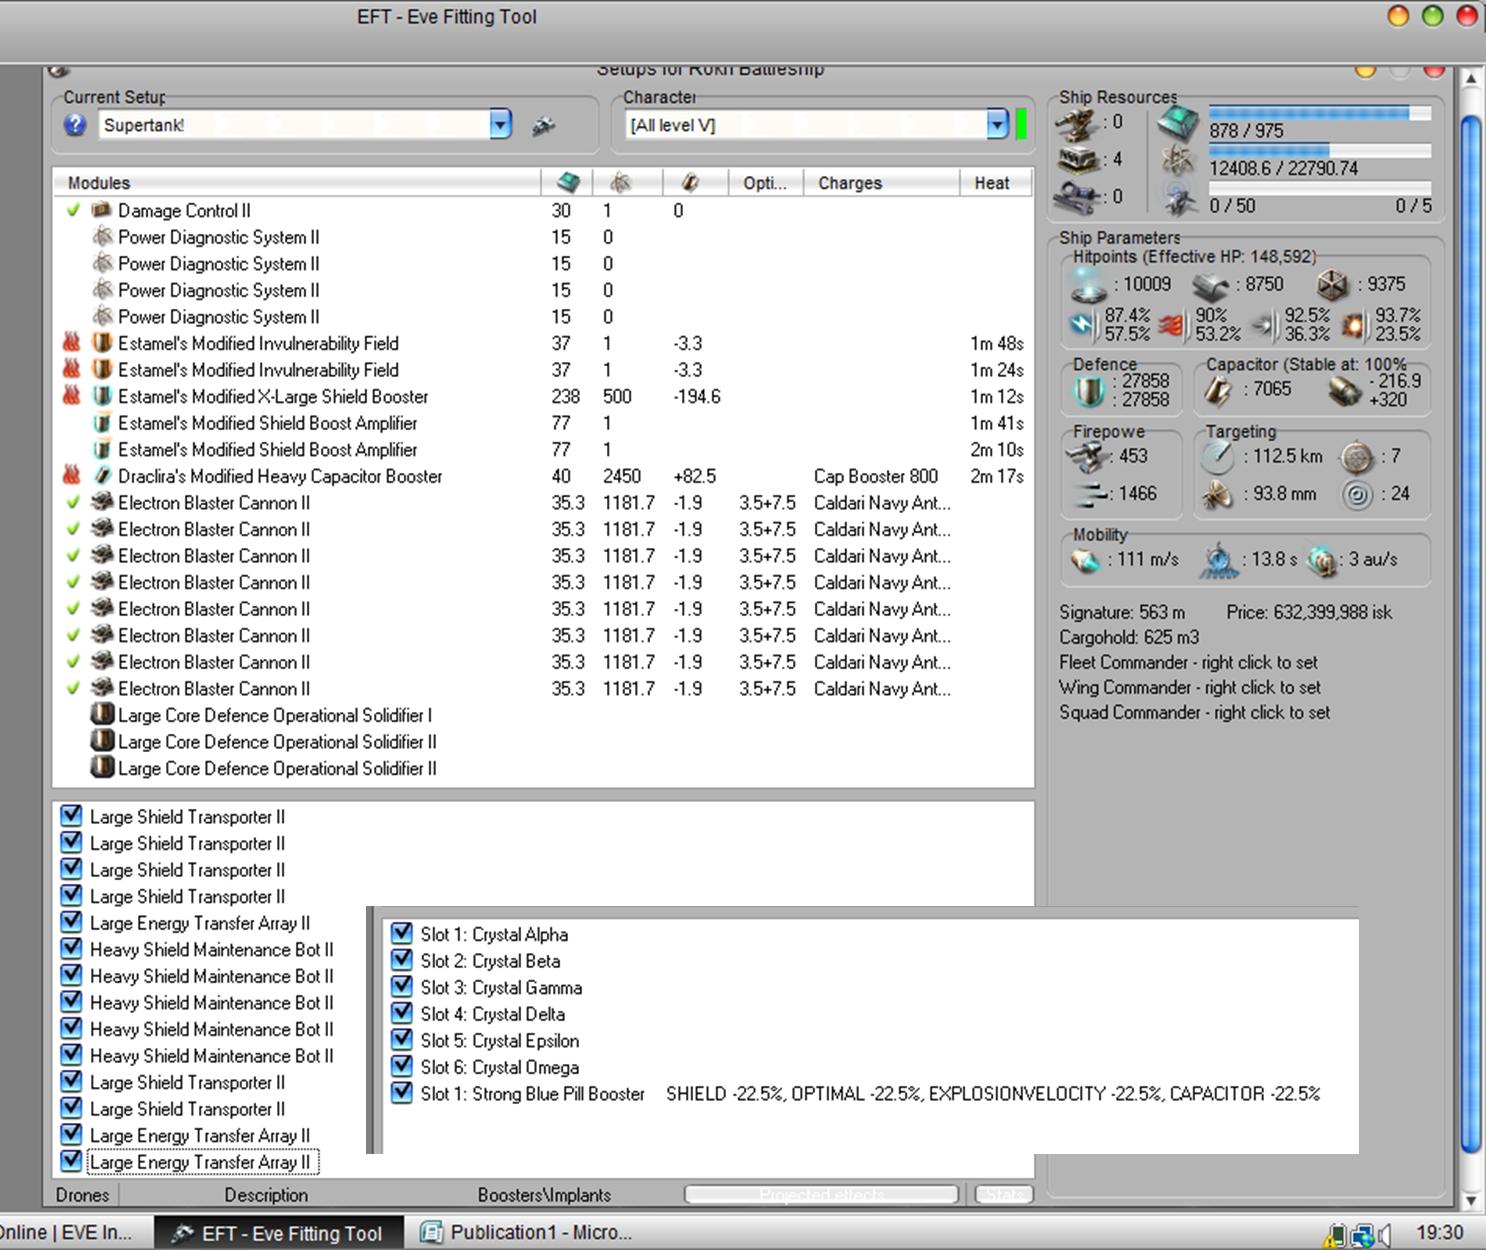The height and width of the screenshot is (1250, 1486).
Task: Select the Boosters\Implants tab
Action: (x=544, y=1195)
